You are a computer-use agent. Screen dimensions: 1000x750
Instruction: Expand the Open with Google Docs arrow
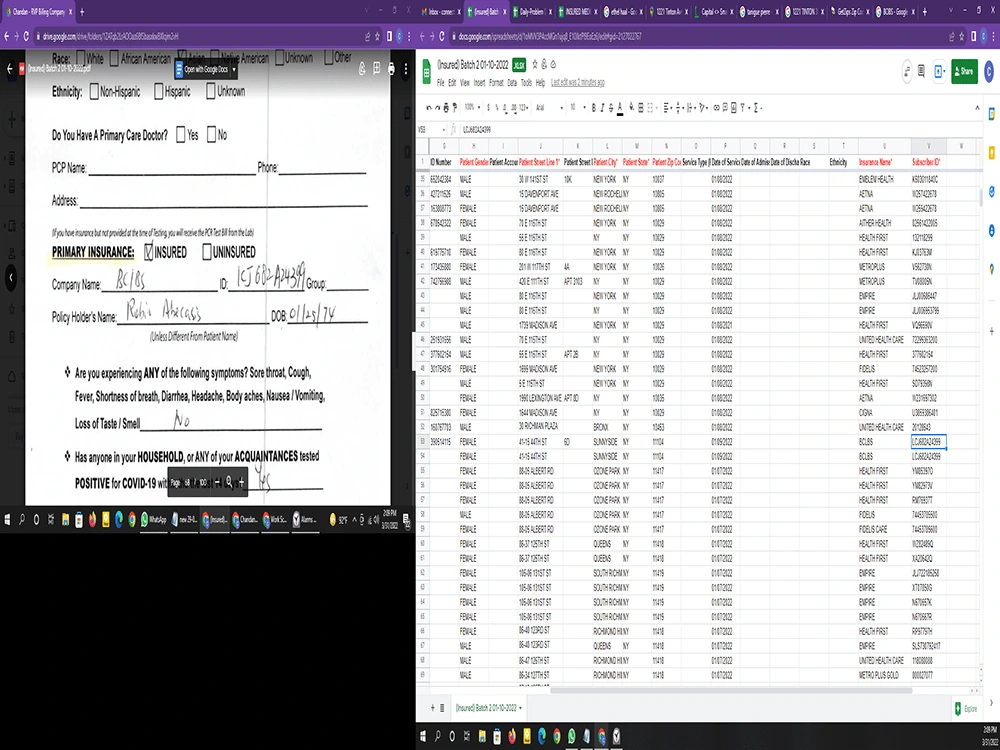pos(234,69)
